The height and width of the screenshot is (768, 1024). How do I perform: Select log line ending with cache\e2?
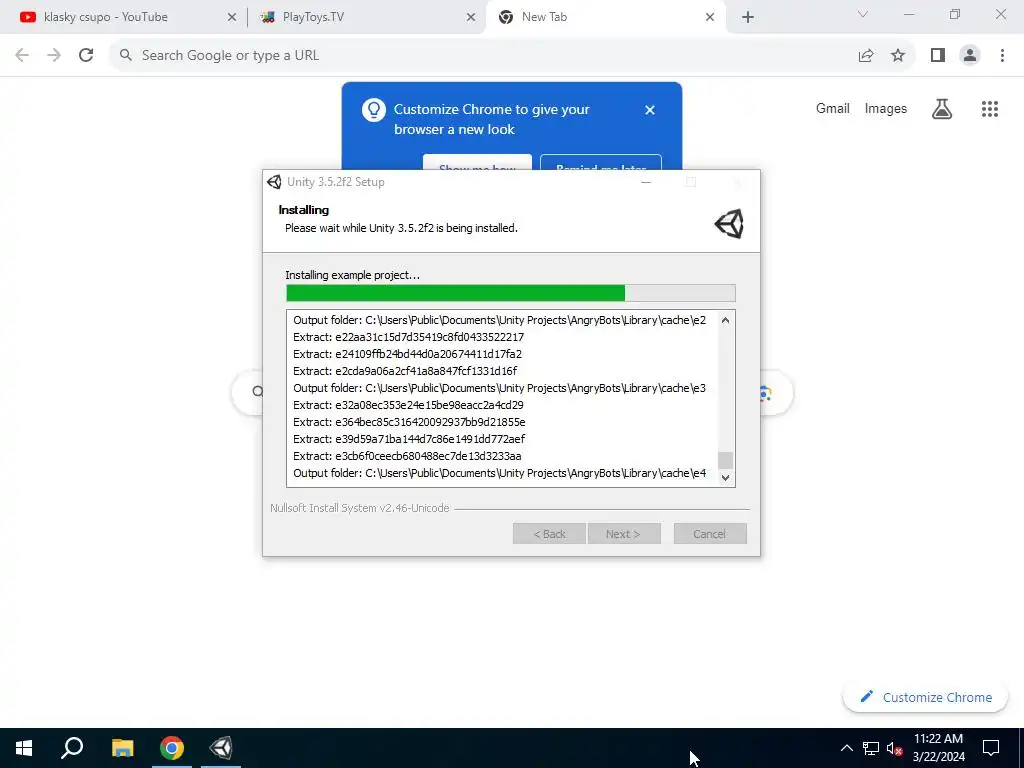click(500, 320)
